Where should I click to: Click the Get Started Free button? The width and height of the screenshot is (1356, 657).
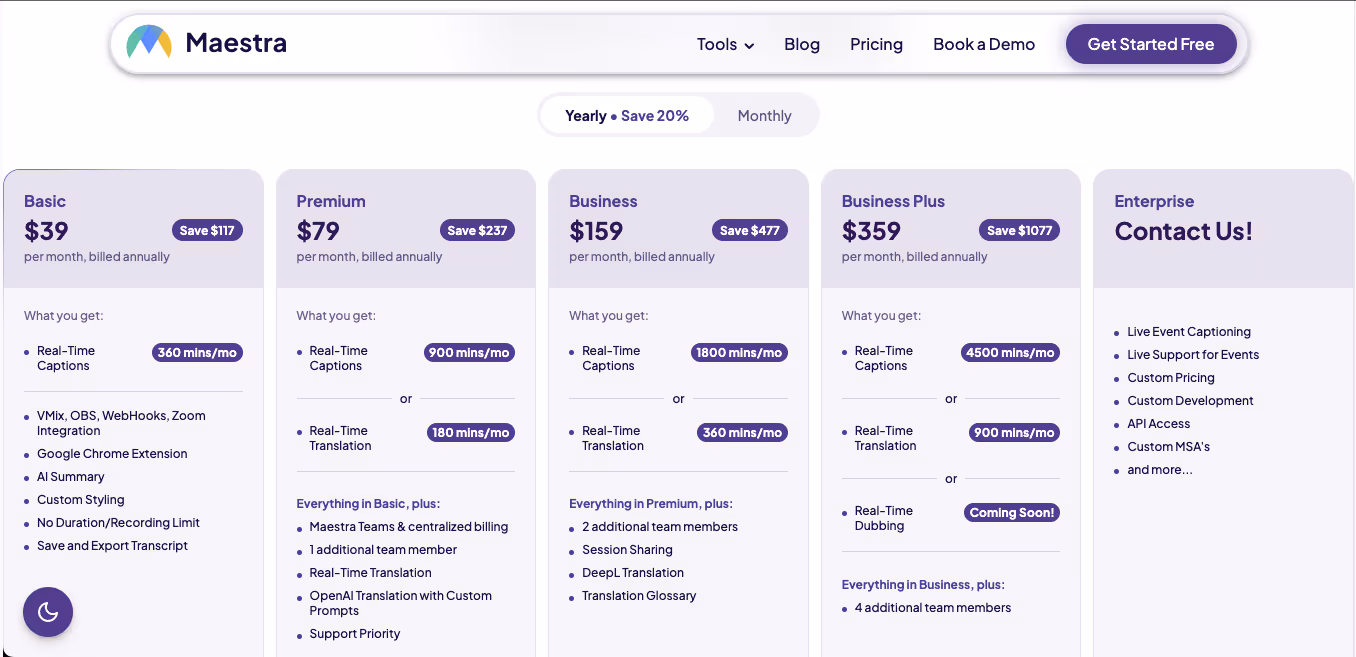(x=1150, y=44)
